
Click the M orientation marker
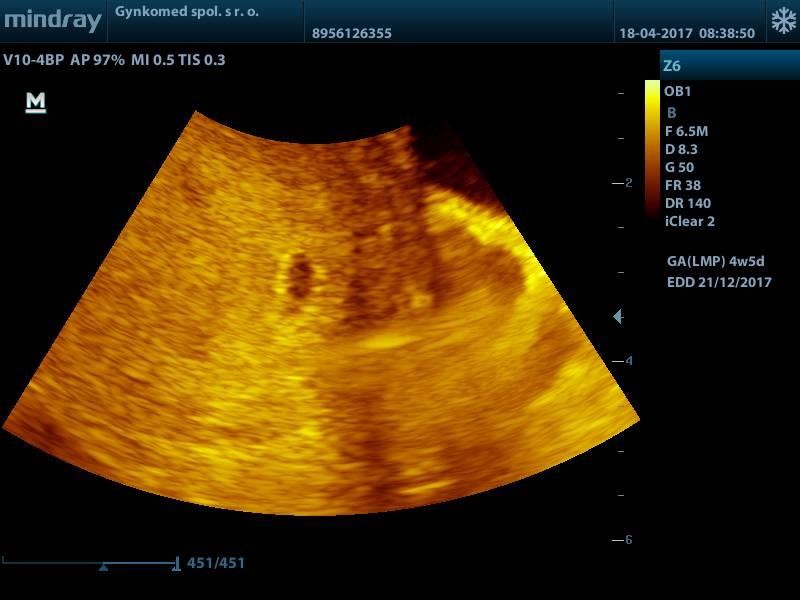point(36,102)
